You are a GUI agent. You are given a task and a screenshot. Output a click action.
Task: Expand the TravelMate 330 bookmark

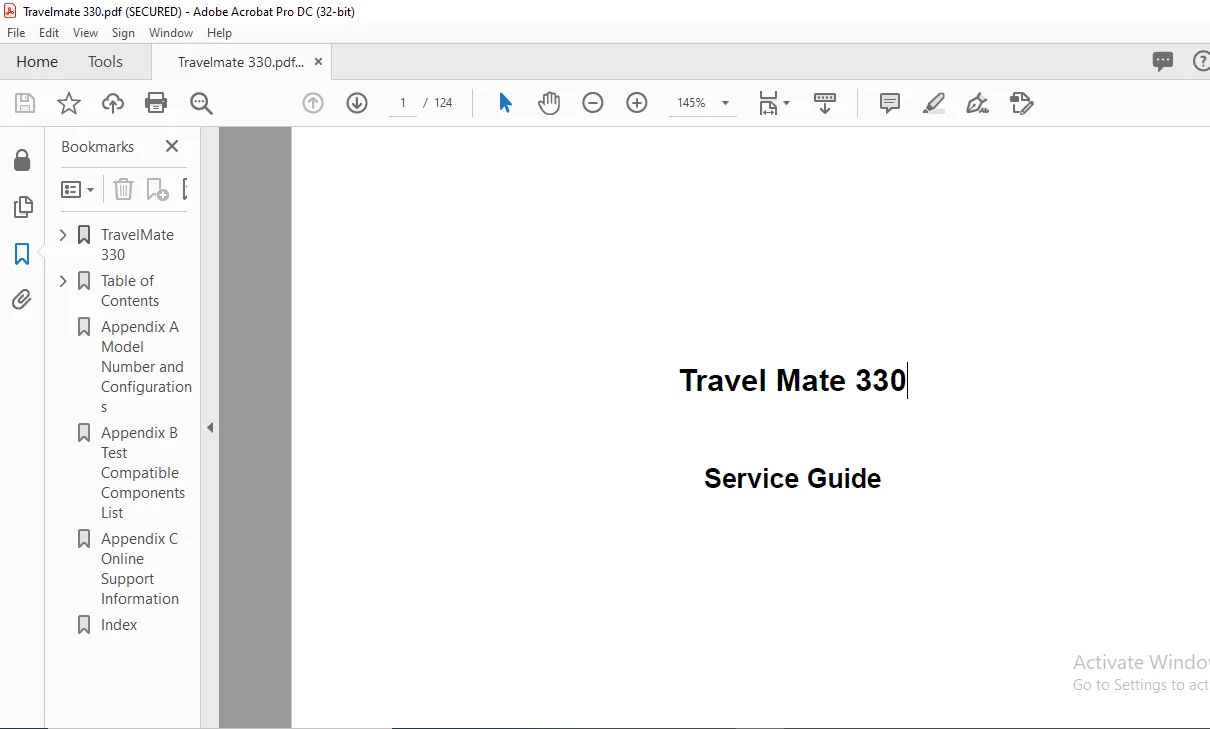click(63, 235)
